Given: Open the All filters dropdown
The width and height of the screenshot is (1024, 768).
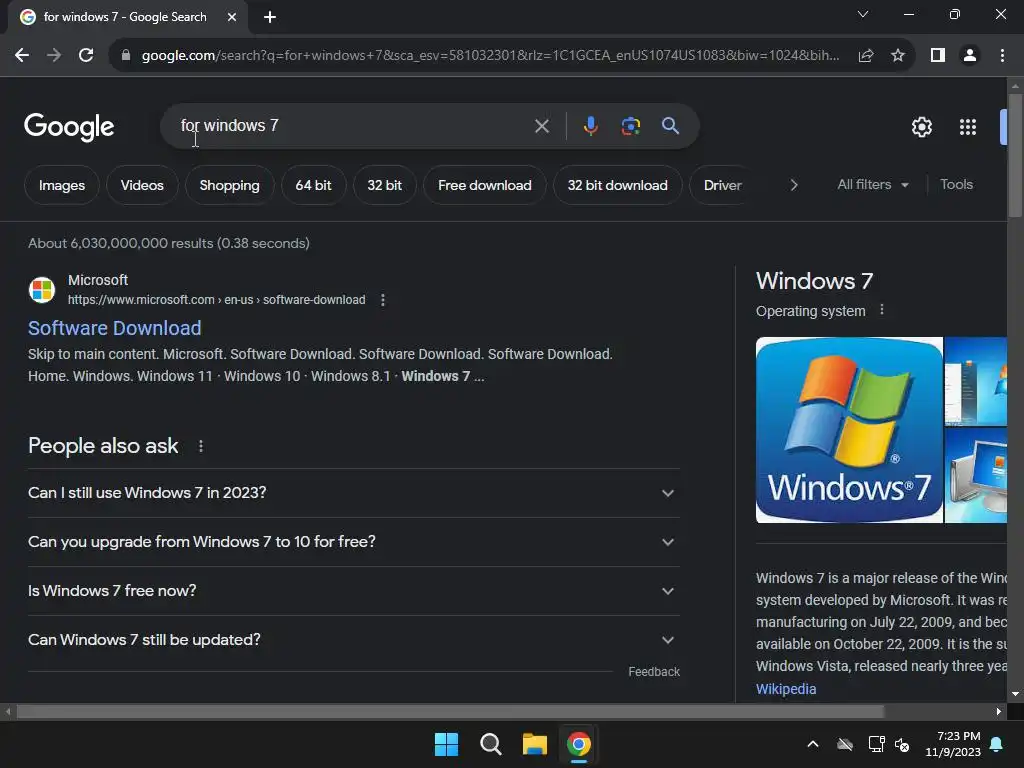Looking at the screenshot, I should (872, 185).
